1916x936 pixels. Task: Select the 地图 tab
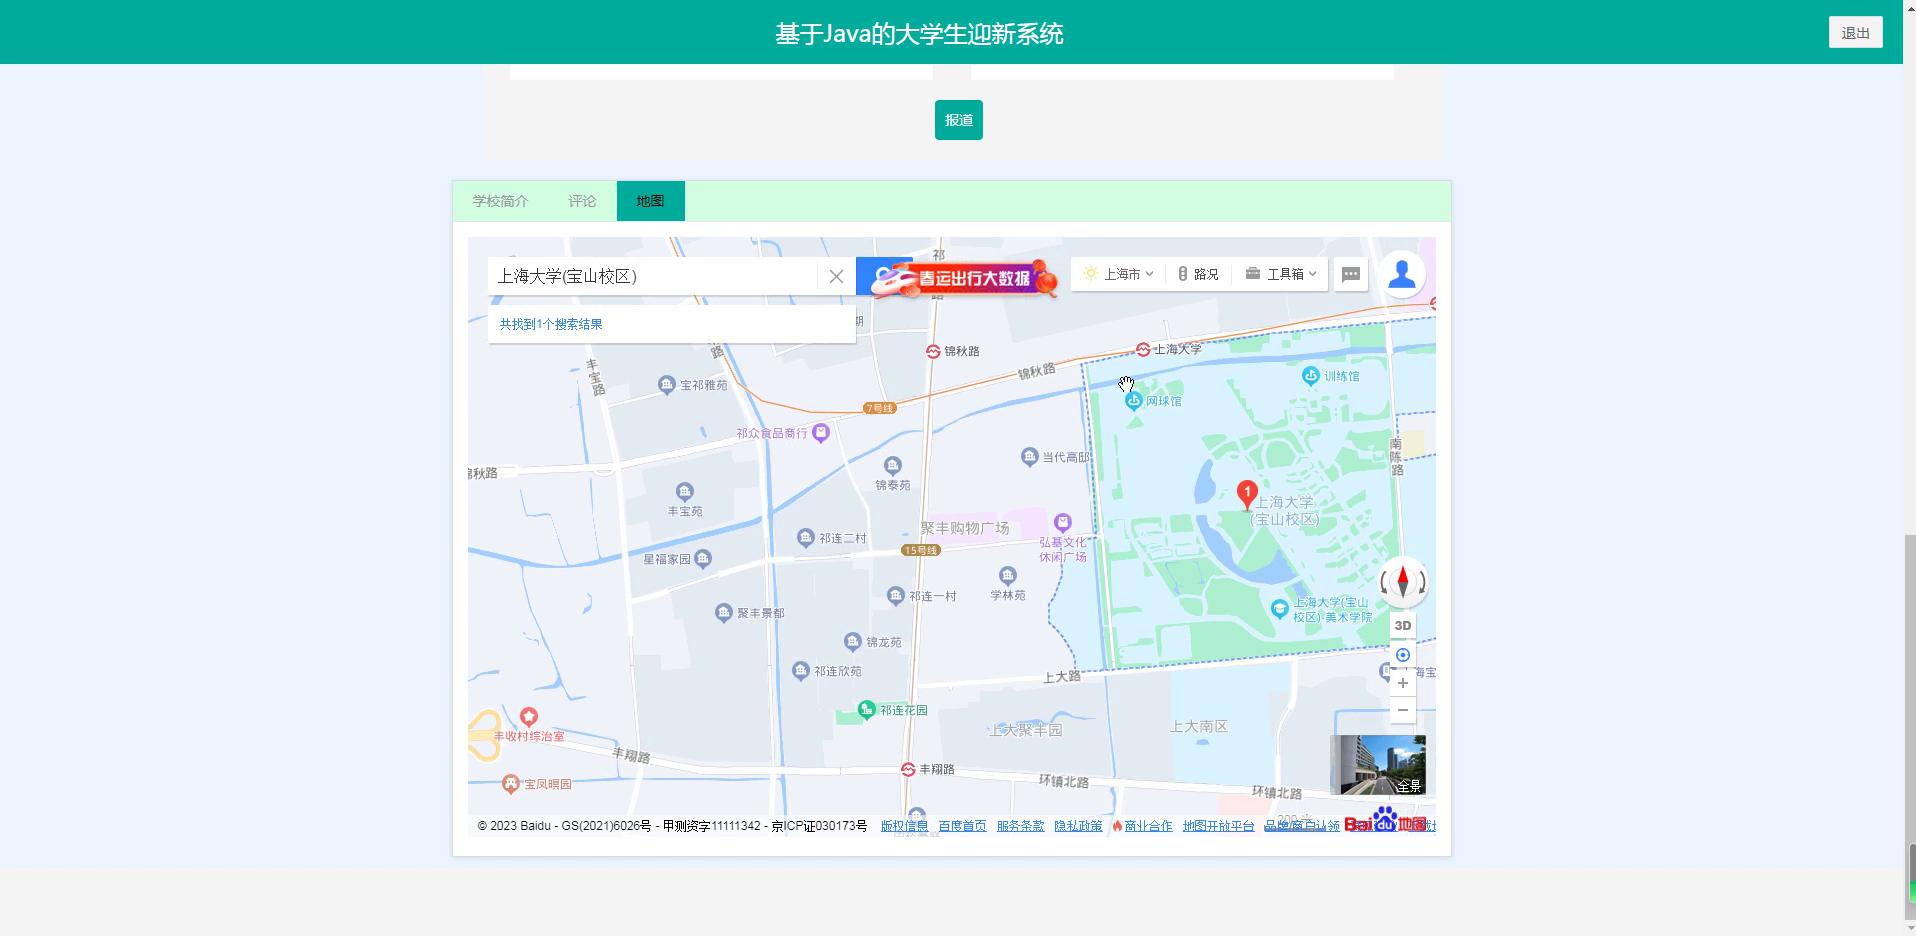tap(650, 201)
